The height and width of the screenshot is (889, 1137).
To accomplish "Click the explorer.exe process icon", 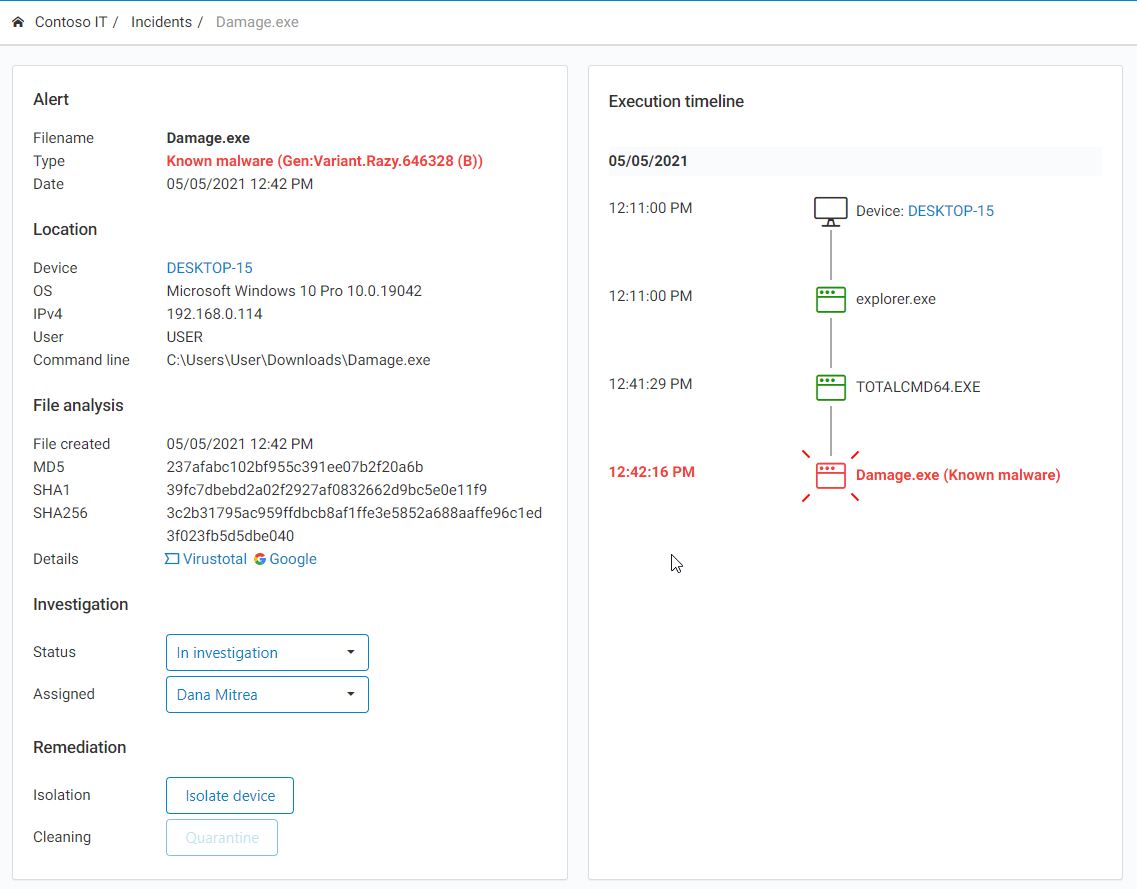I will [830, 299].
